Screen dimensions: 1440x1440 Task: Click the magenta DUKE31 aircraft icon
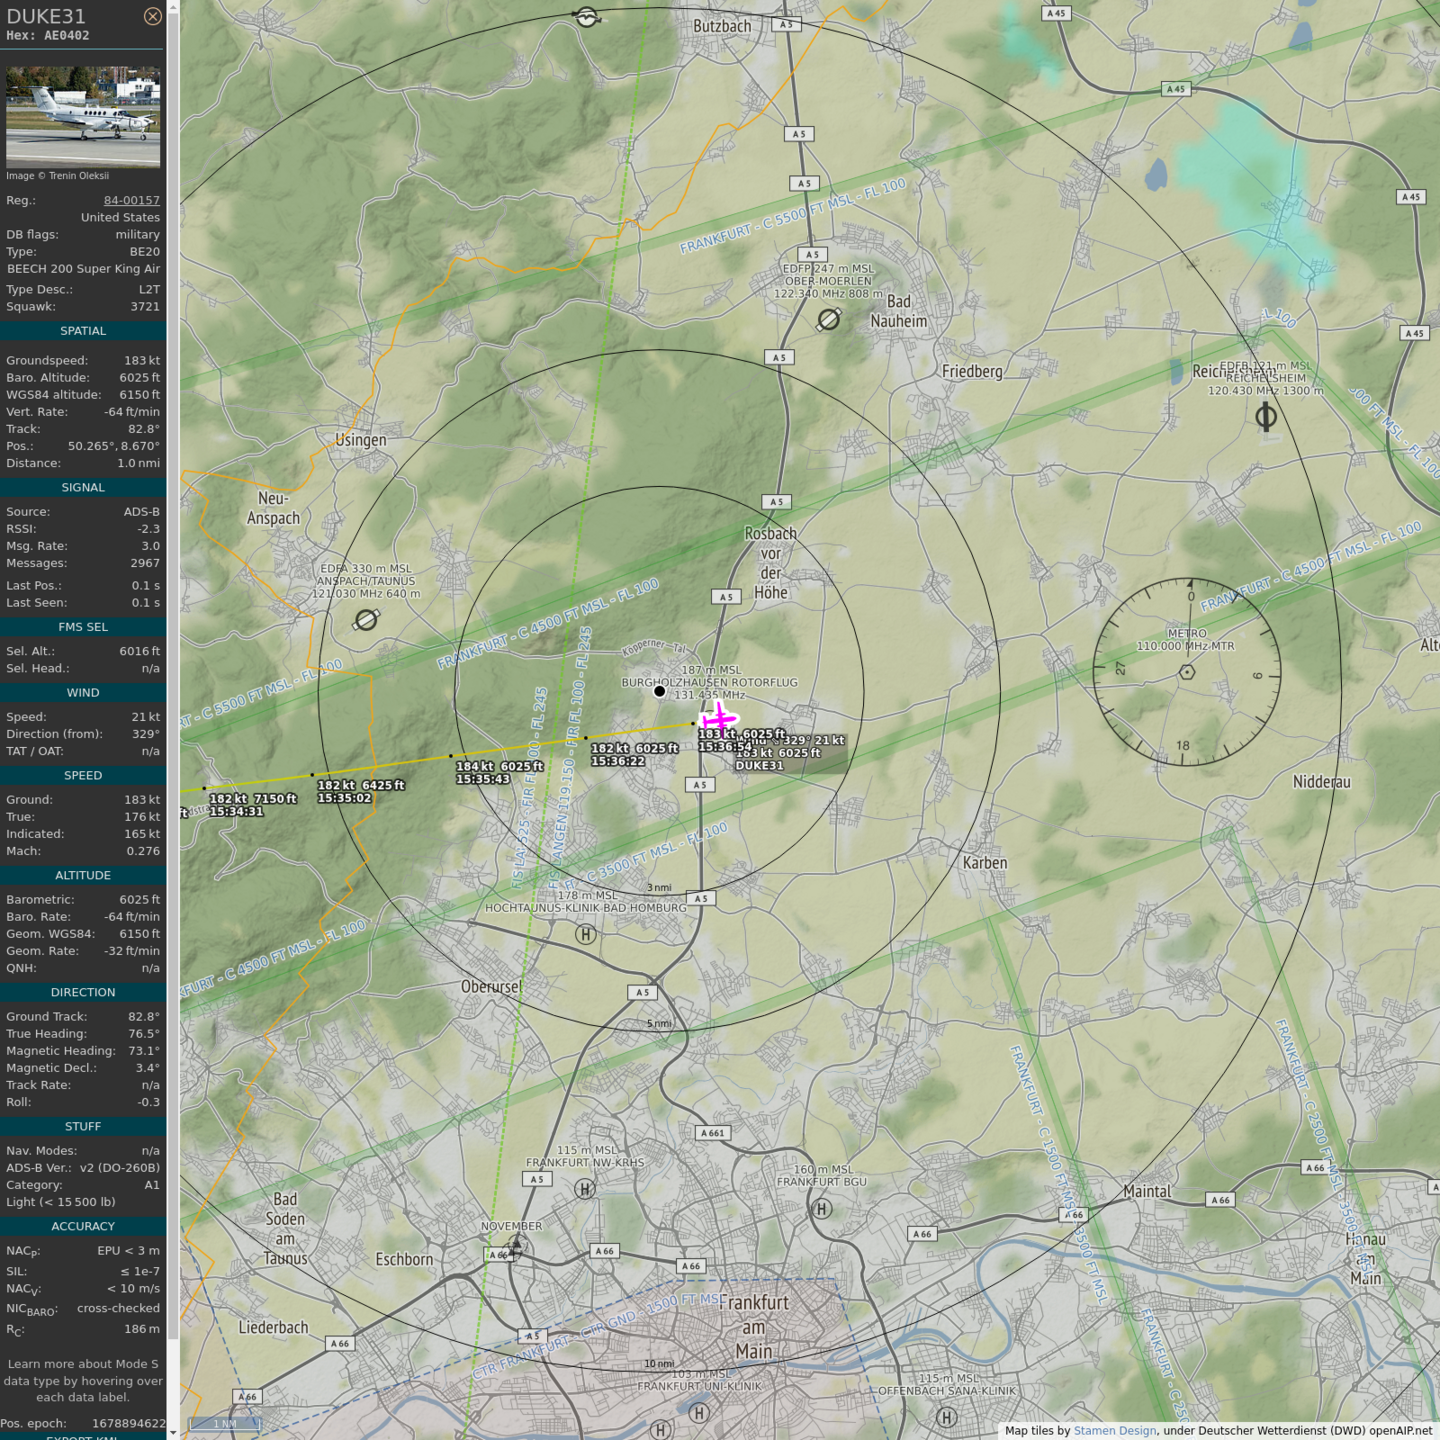point(718,719)
